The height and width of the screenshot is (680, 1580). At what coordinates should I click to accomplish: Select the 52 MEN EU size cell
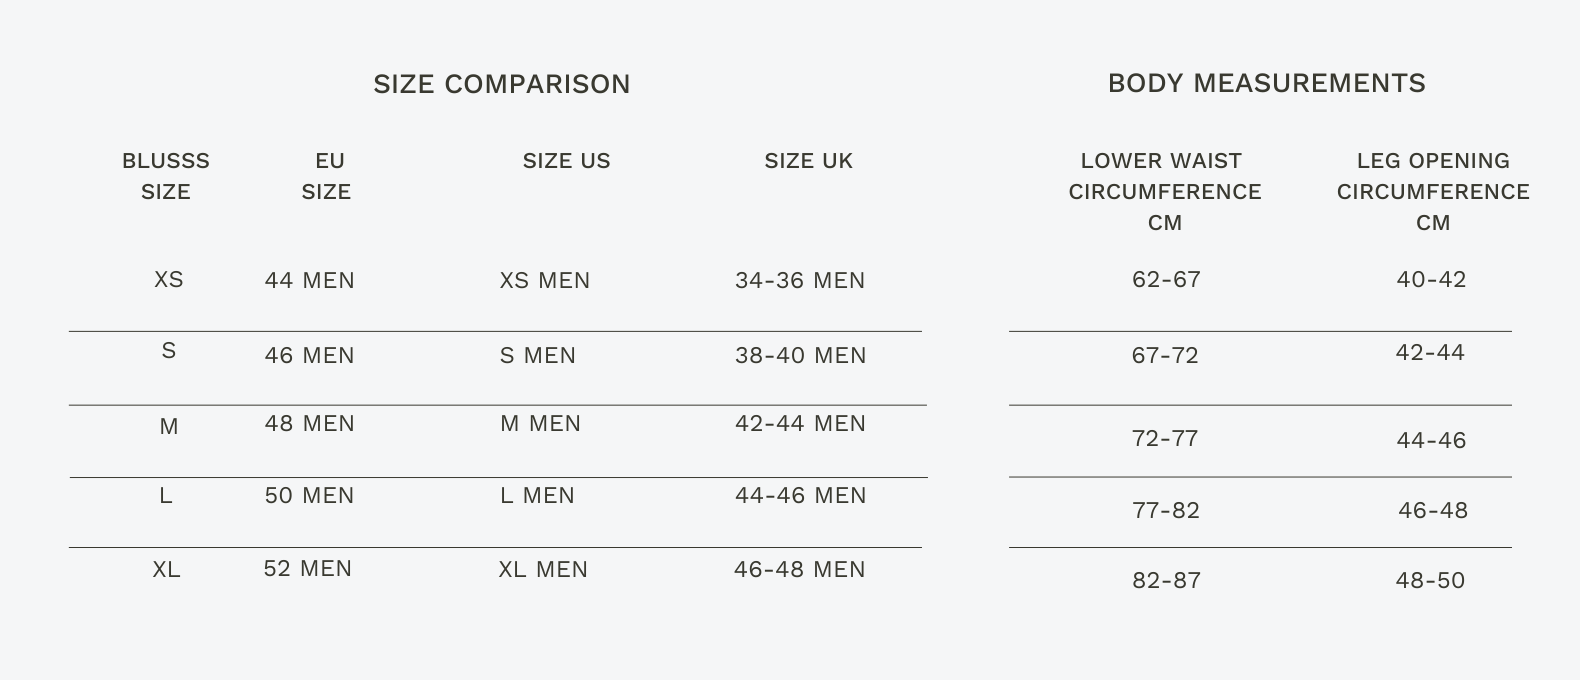[x=307, y=568]
